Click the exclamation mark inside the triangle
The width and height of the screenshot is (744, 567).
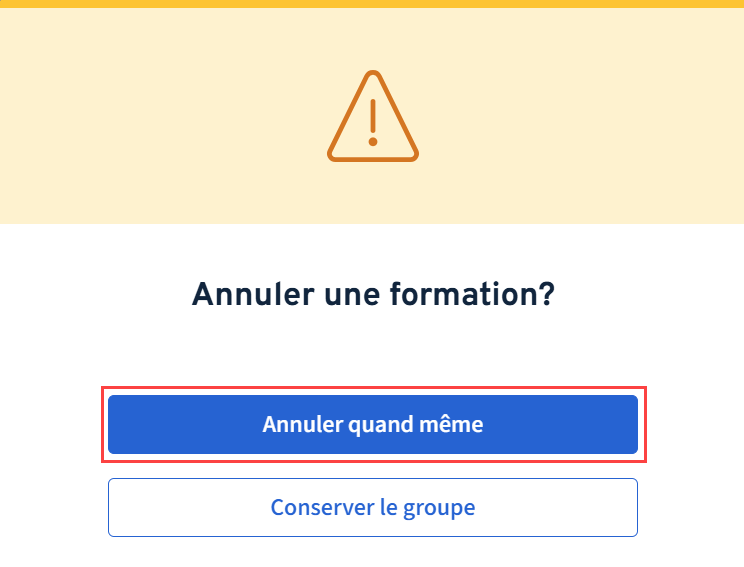pyautogui.click(x=373, y=122)
